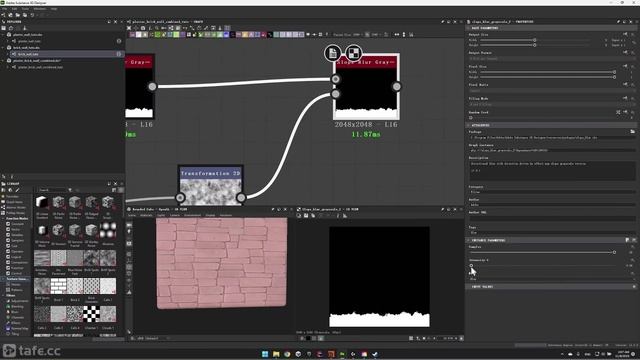
Task: Select the Checker 1 thumbnail in Library
Action: pyautogui.click(x=91, y=314)
